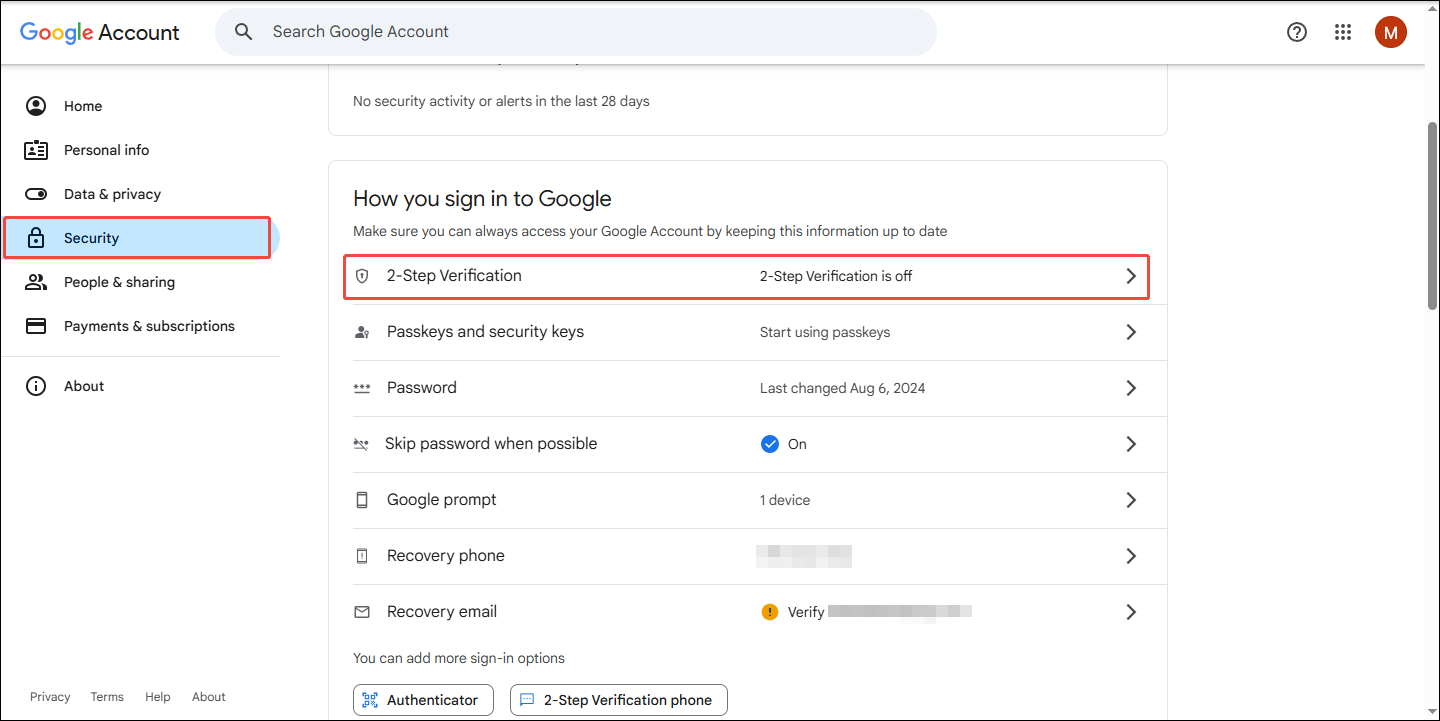Click the Home person icon in sidebar
The height and width of the screenshot is (721, 1440).
[36, 106]
